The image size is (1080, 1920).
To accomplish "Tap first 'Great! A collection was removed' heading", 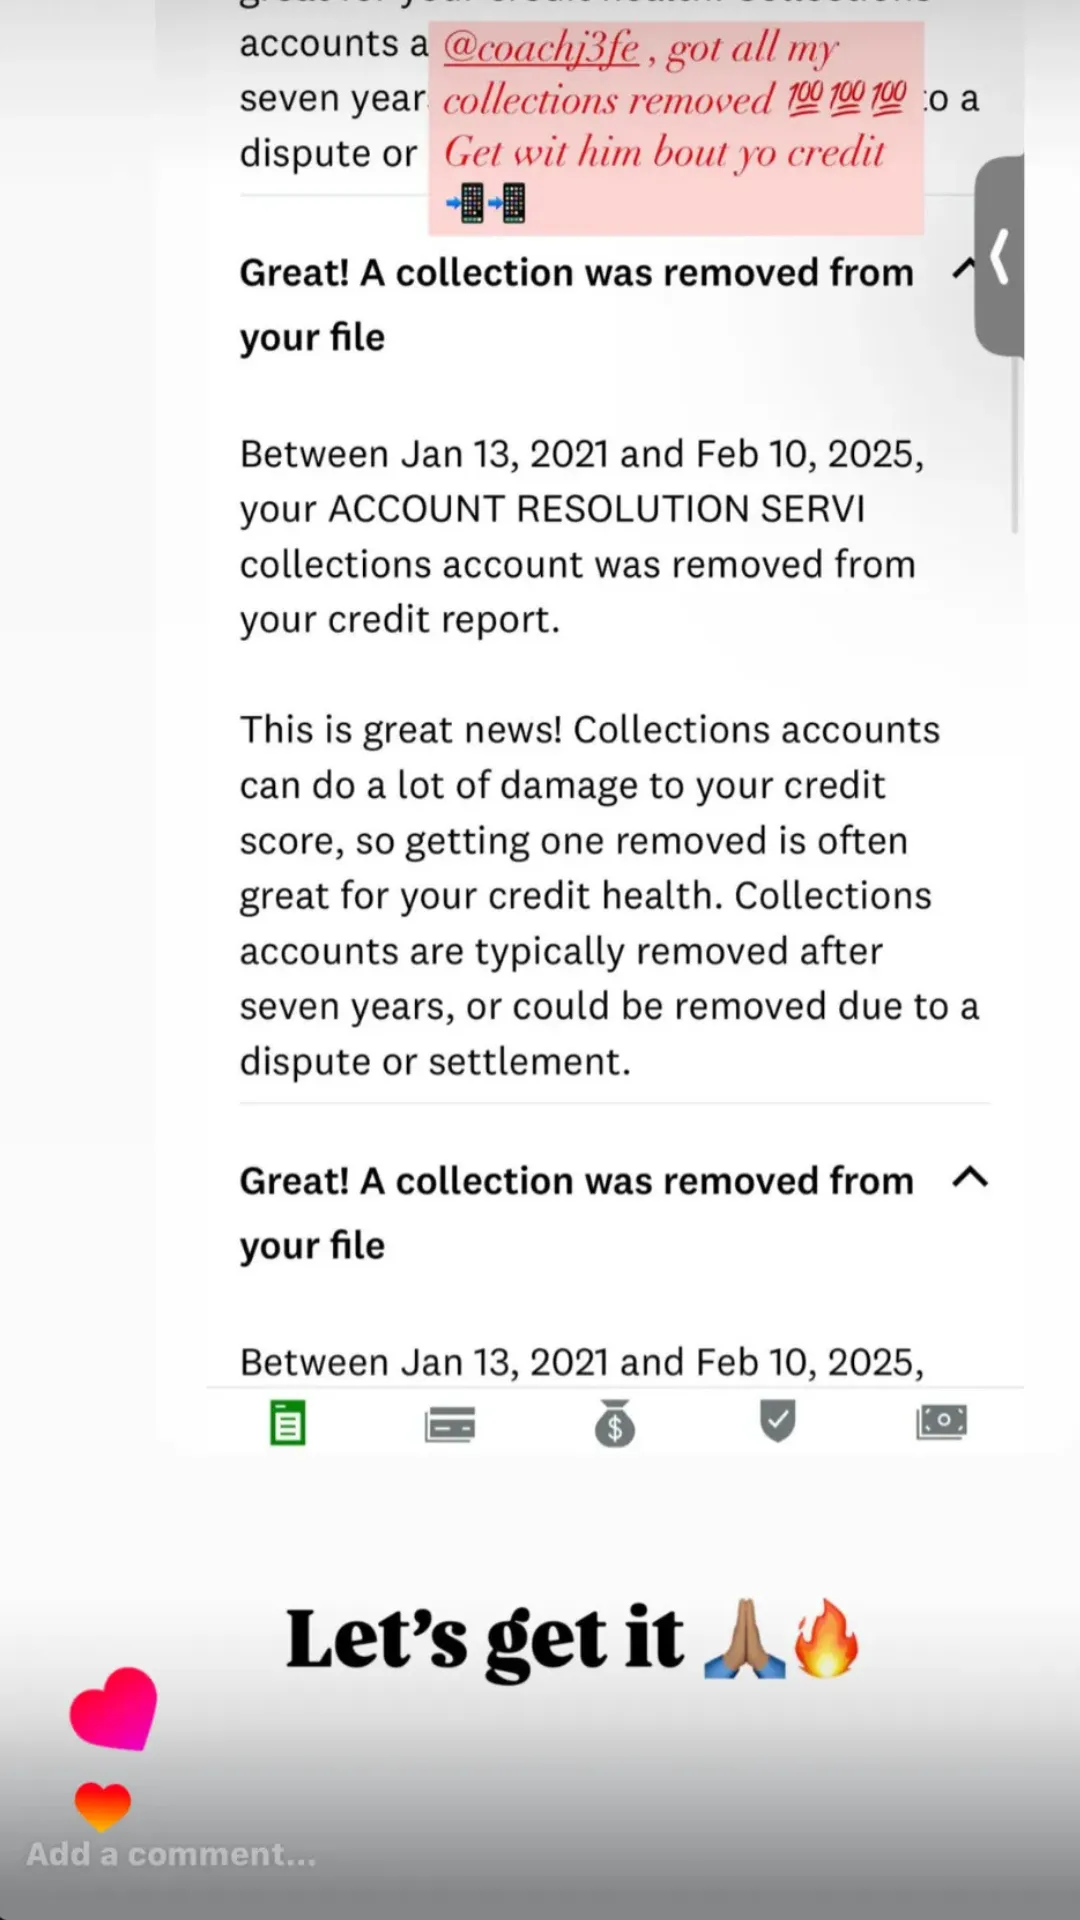I will pyautogui.click(x=576, y=305).
